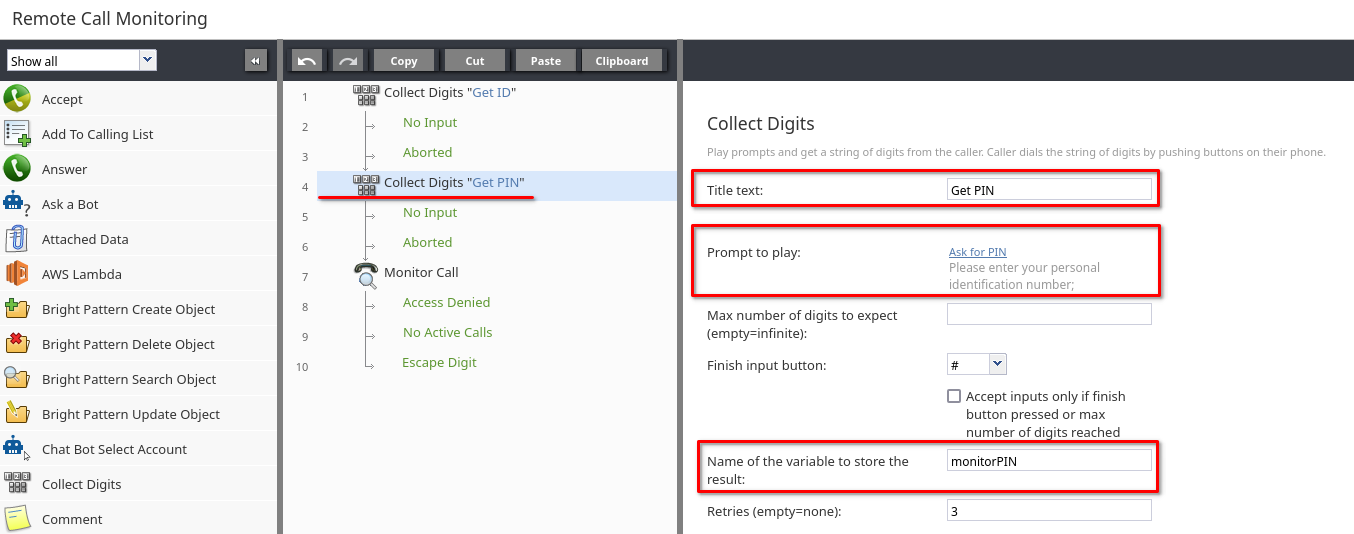Click the Max number of digits field
This screenshot has height=534, width=1354.
pos(1049,314)
